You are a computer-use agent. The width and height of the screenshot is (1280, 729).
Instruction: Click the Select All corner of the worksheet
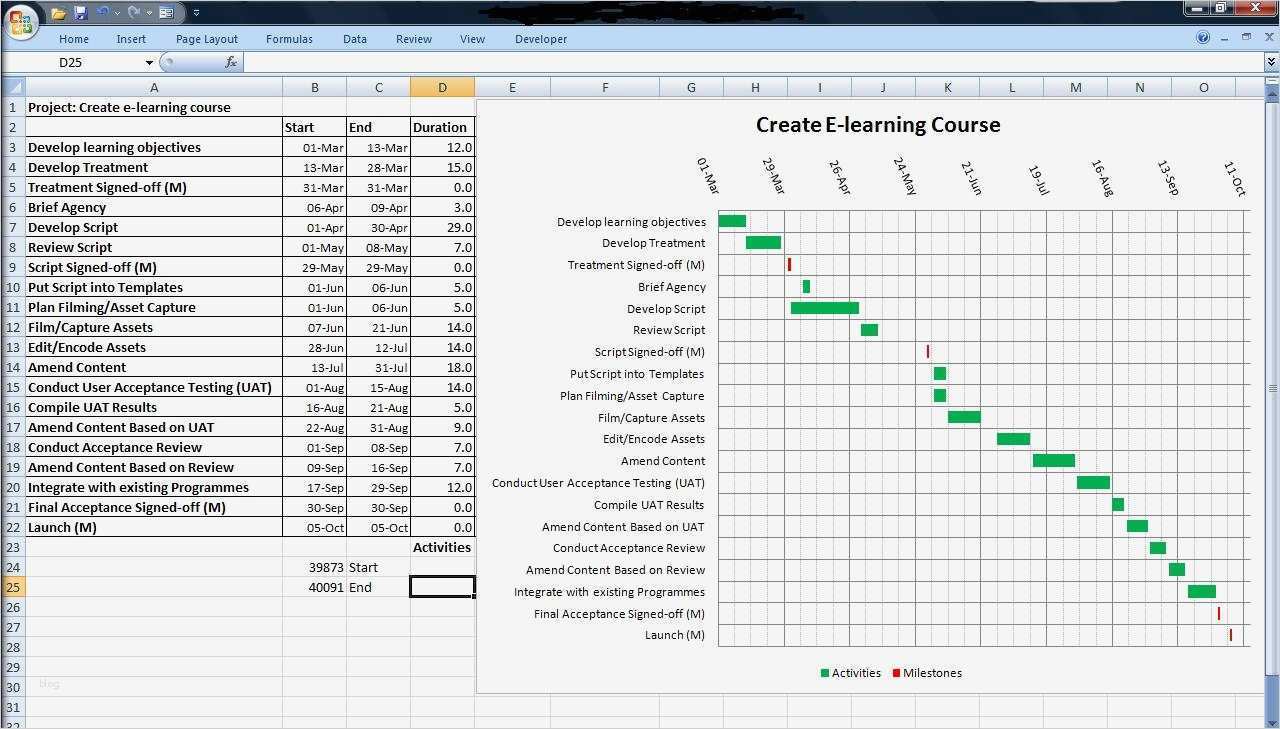(x=13, y=87)
